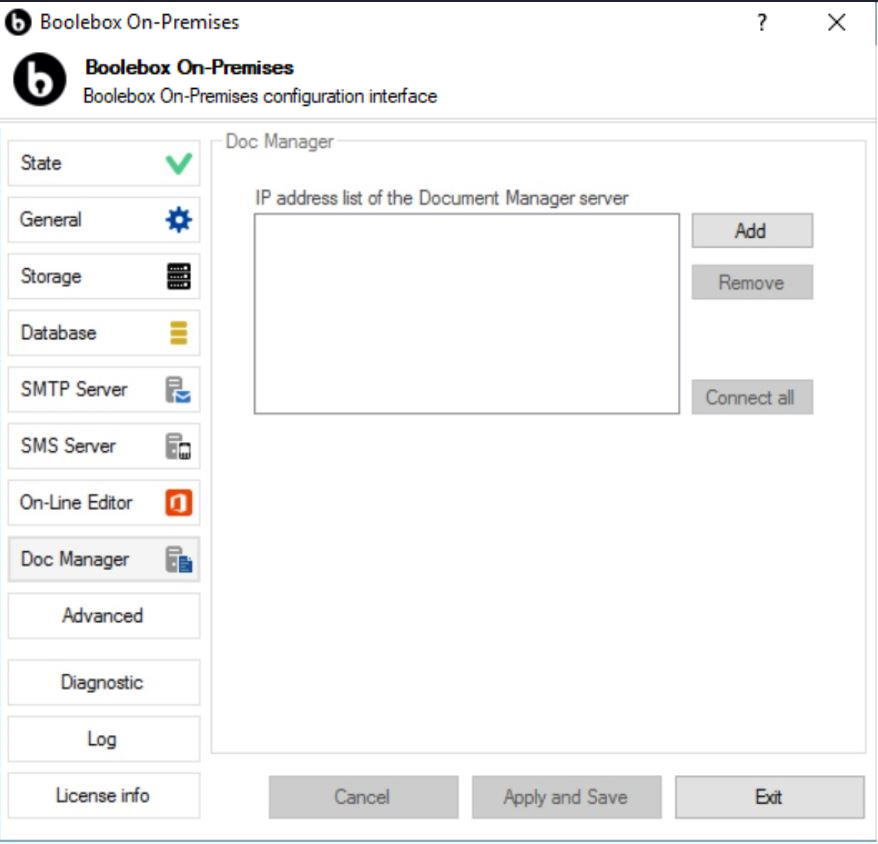Click the bold 'Boolebox On-Premises' heading
Viewport: 878px width, 844px height.
(x=189, y=67)
